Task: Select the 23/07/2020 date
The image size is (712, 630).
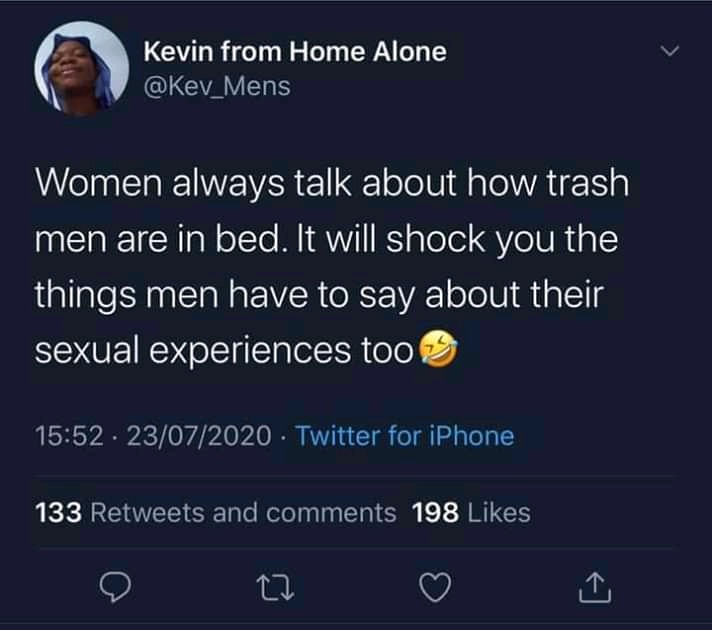Action: coord(199,436)
